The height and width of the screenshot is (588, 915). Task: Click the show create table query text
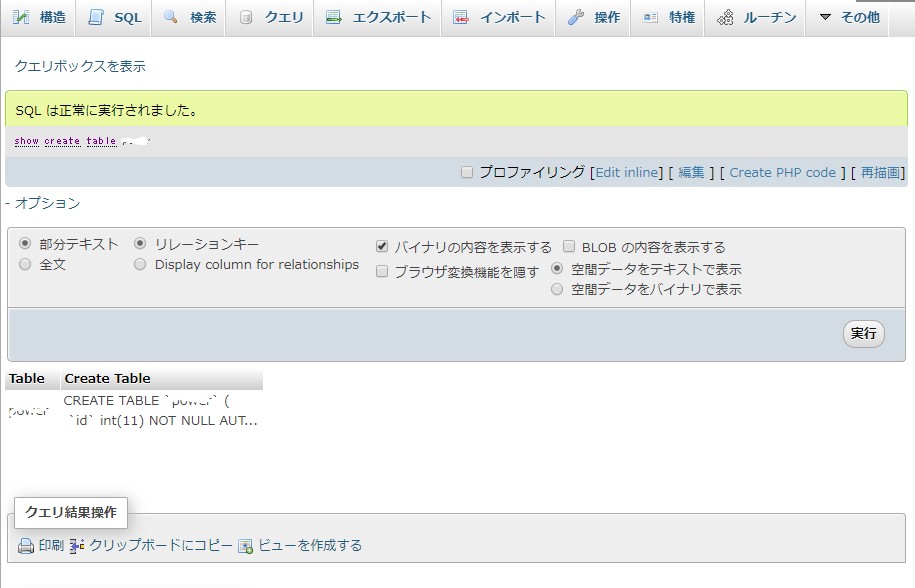click(x=65, y=141)
